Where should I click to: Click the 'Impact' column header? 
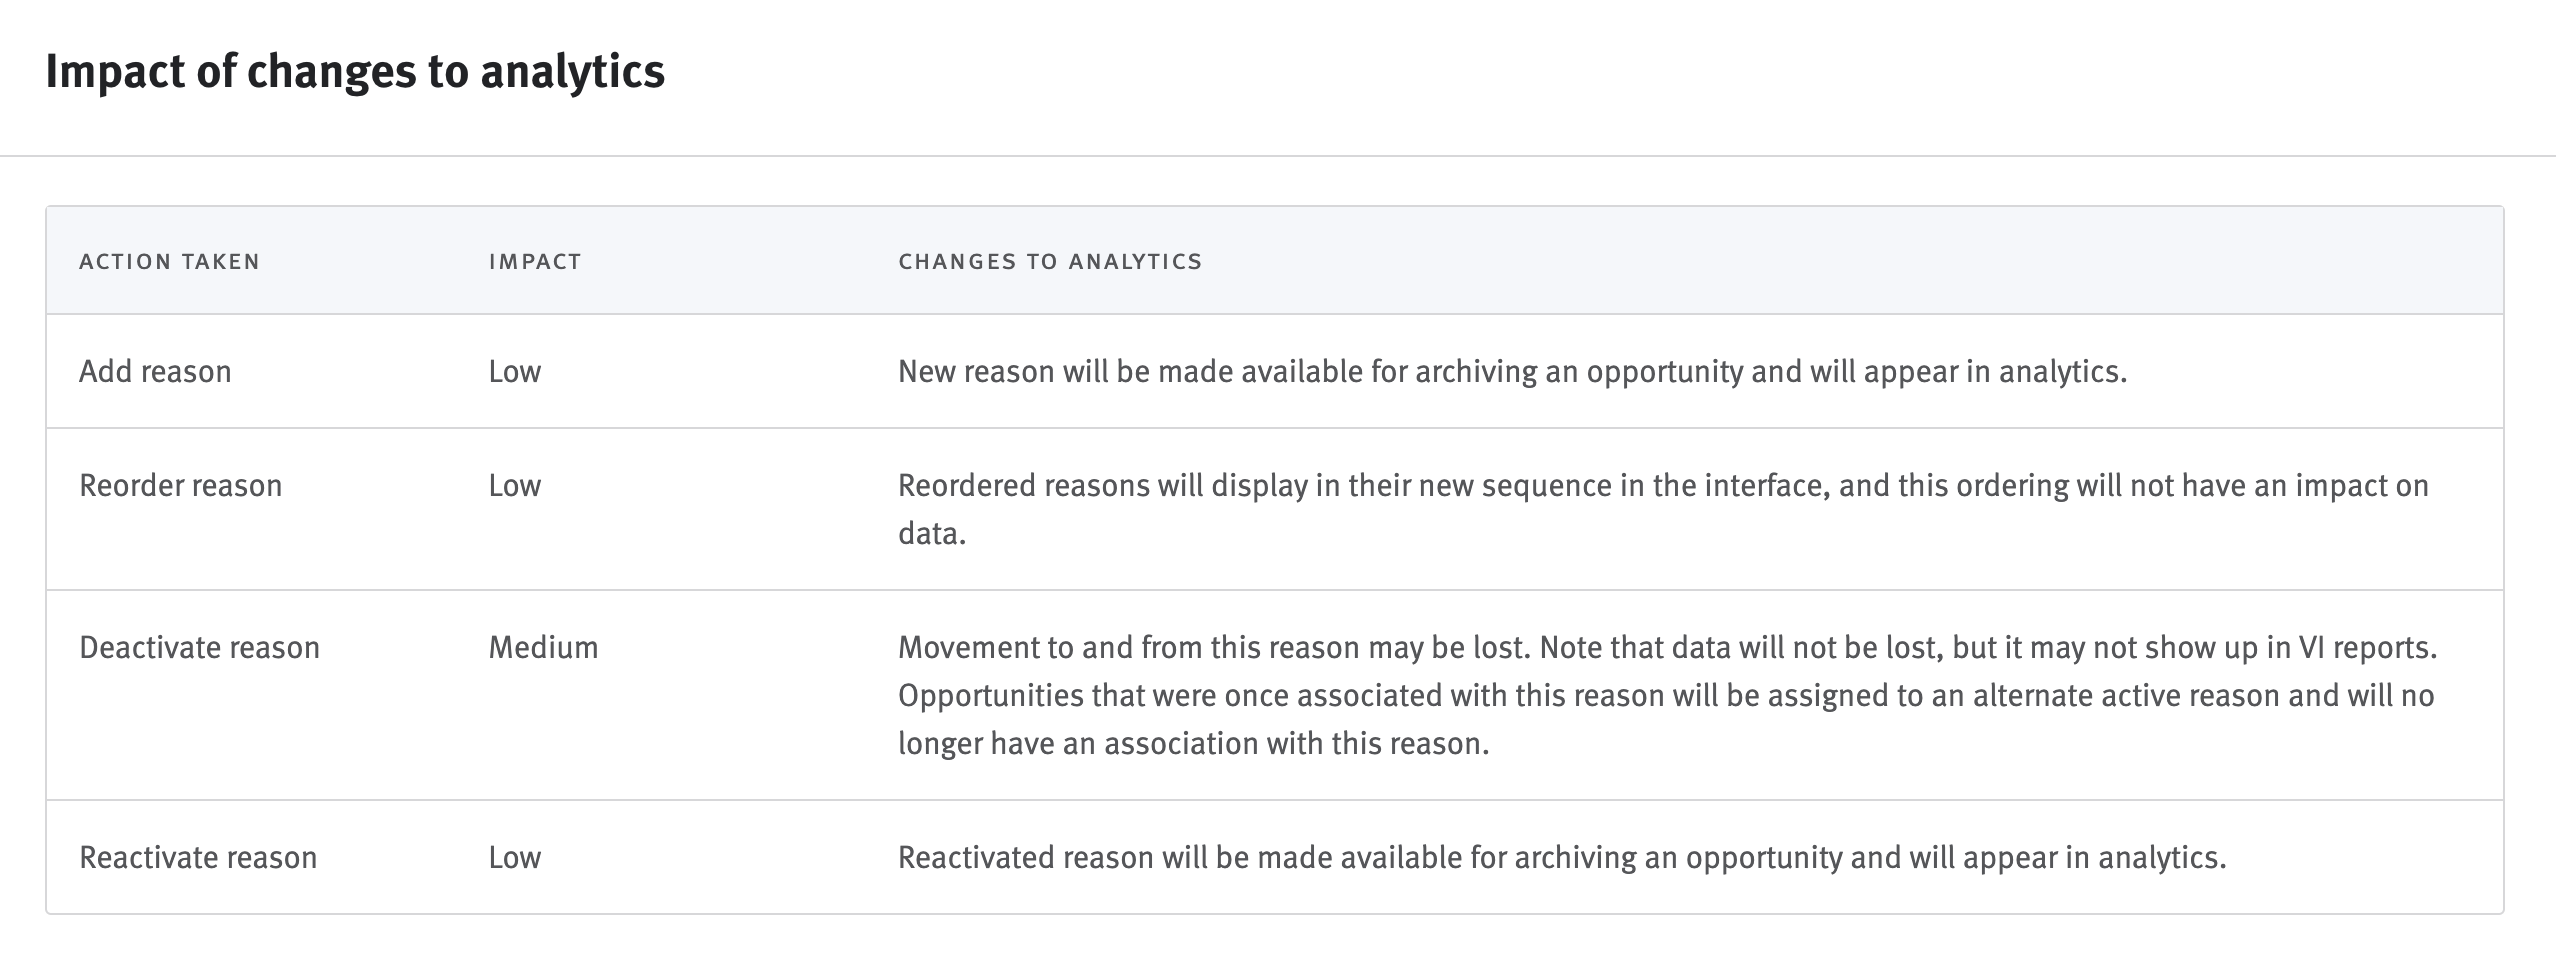click(x=535, y=262)
